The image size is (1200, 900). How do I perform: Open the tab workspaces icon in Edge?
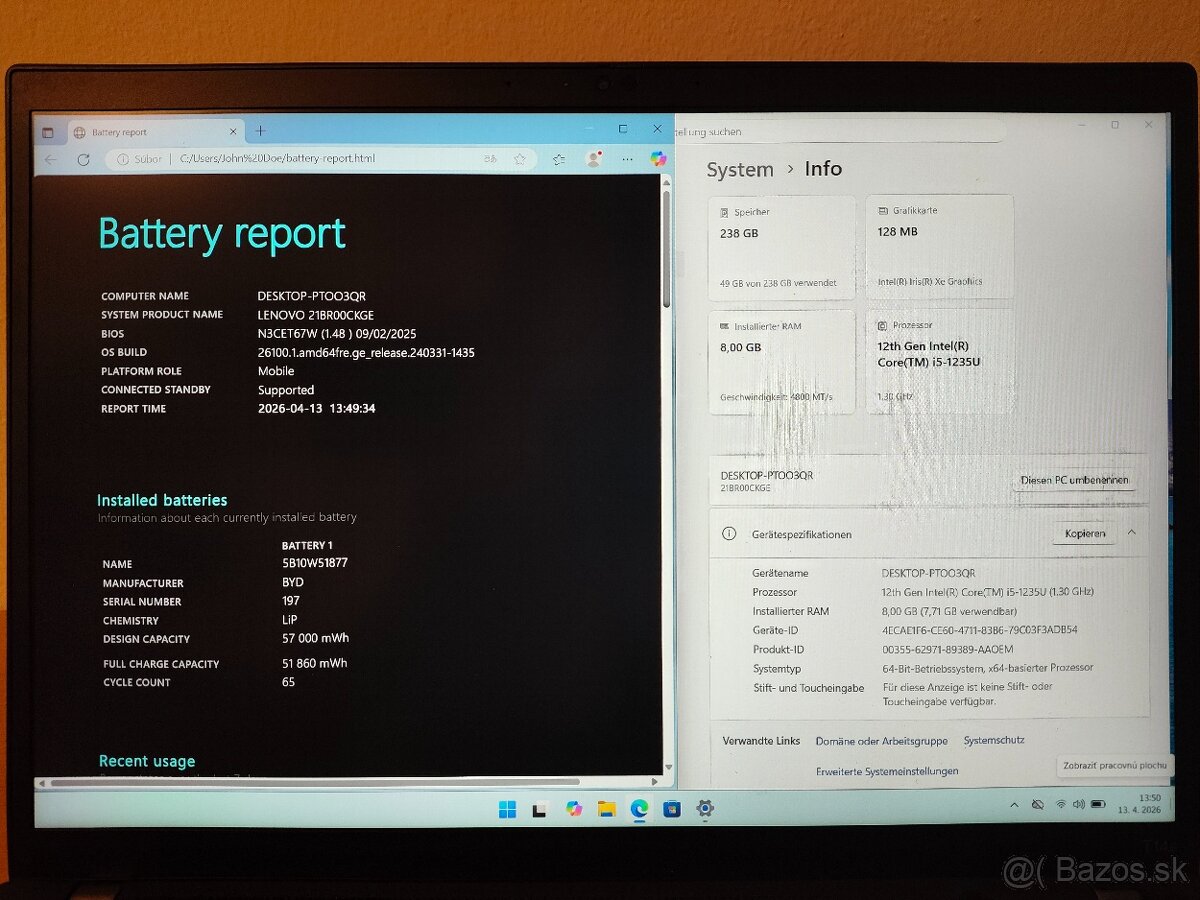click(48, 131)
